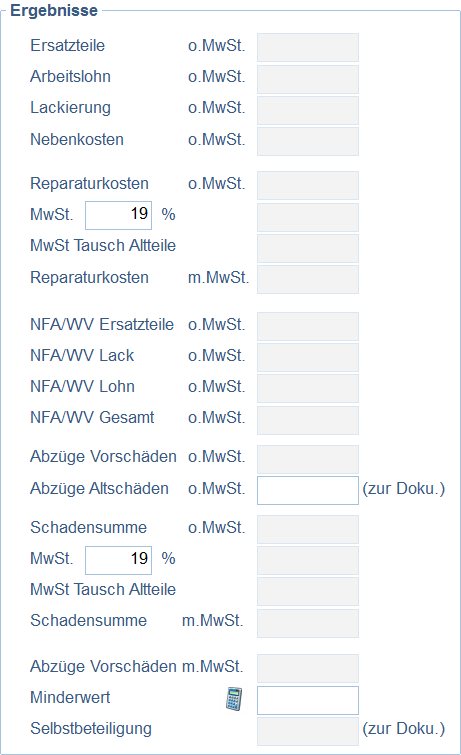
Task: Select the Abzüge Vorschäden o.MwSt. field
Action: (x=308, y=459)
